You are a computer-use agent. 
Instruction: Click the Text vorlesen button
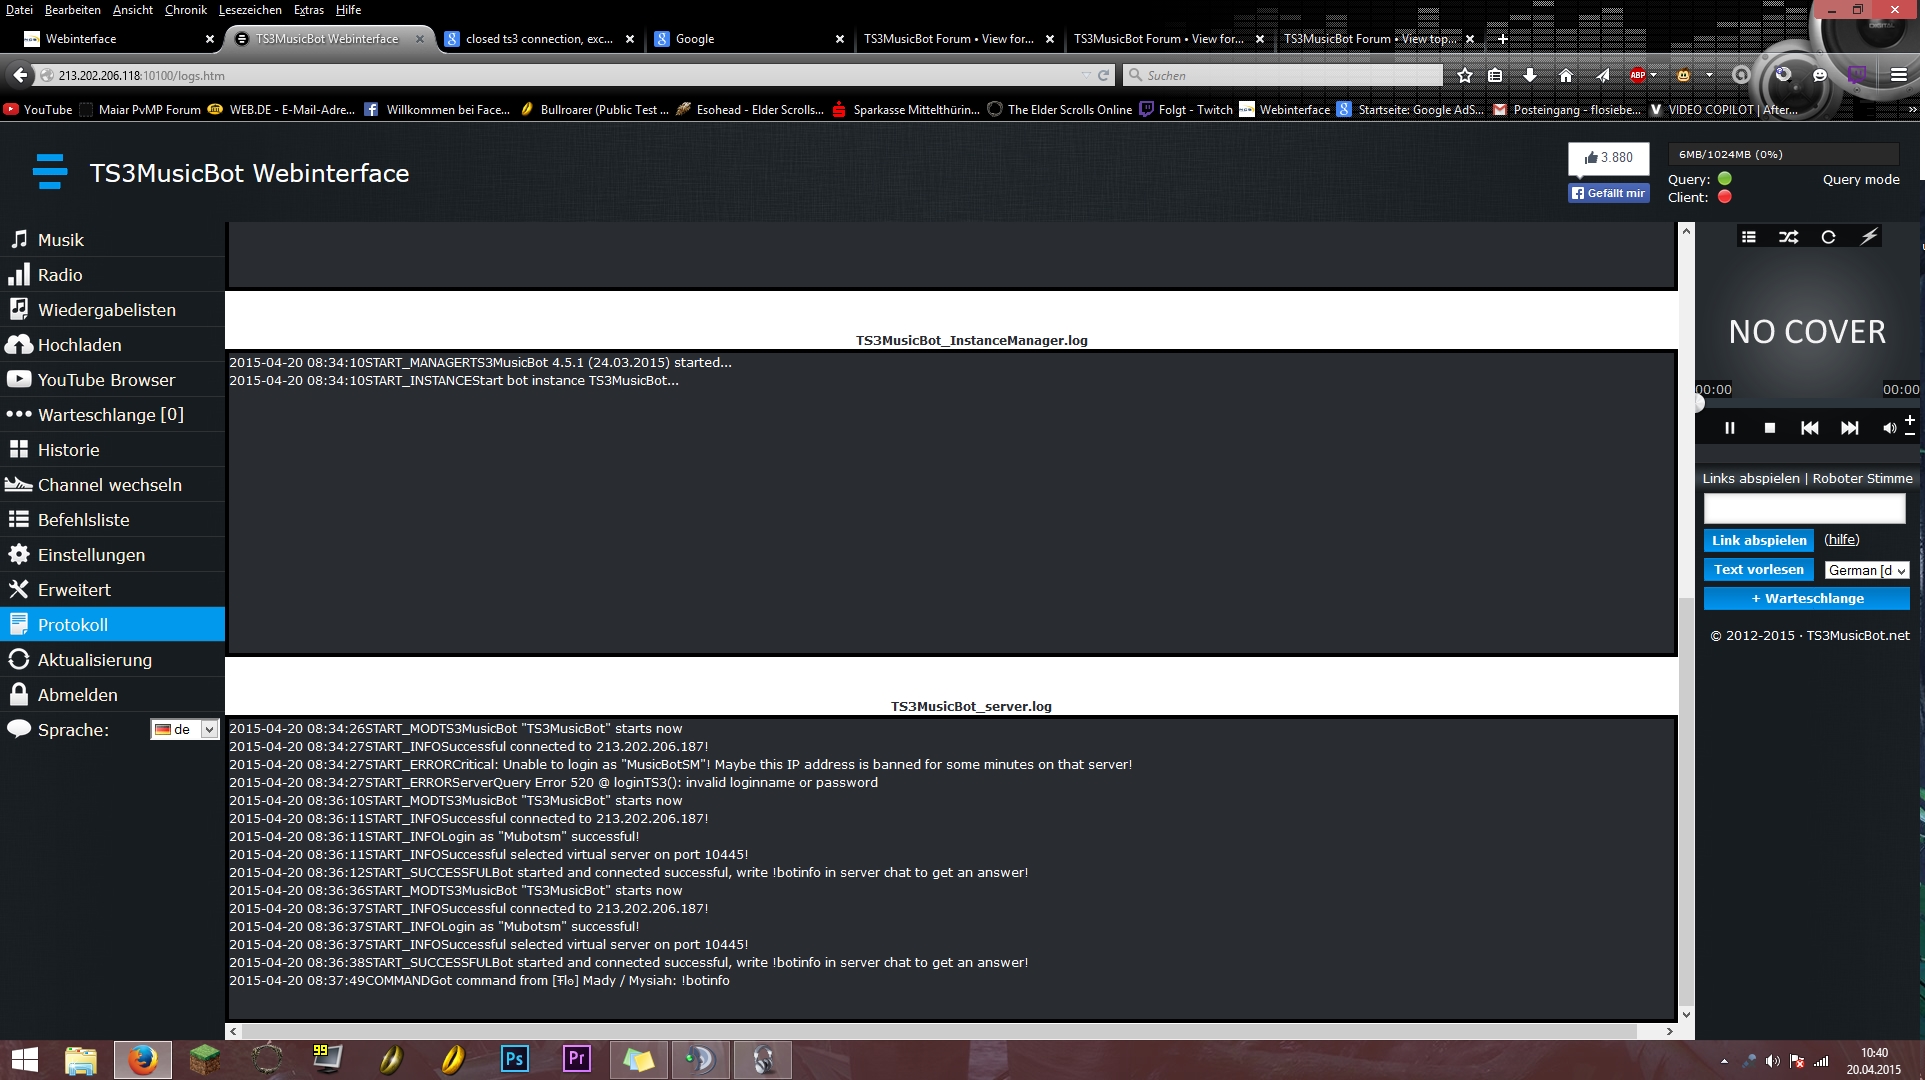pos(1759,570)
